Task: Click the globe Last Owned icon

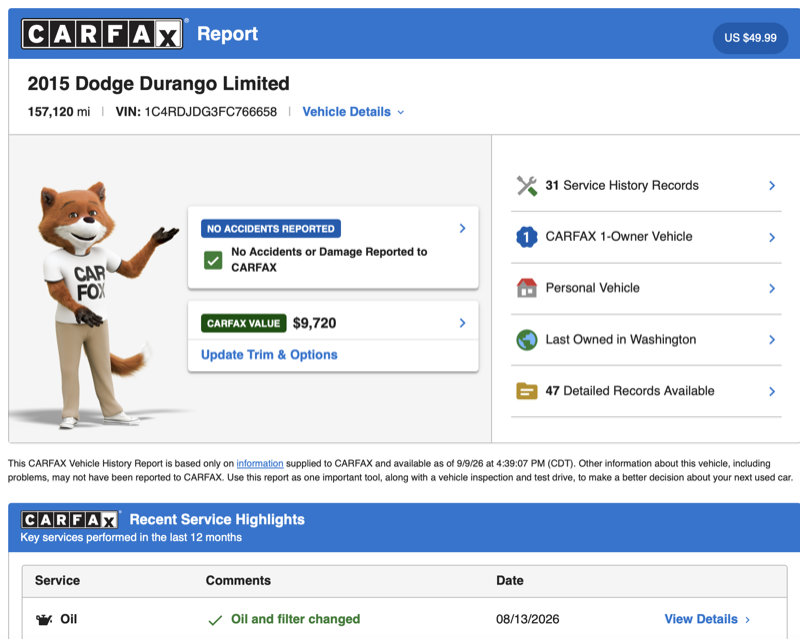Action: pyautogui.click(x=527, y=340)
